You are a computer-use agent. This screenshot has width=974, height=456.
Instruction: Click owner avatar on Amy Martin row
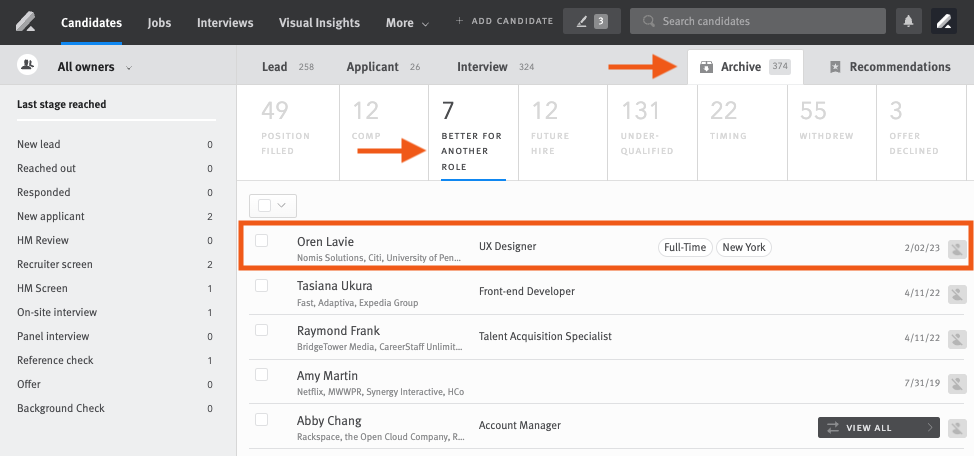(957, 384)
